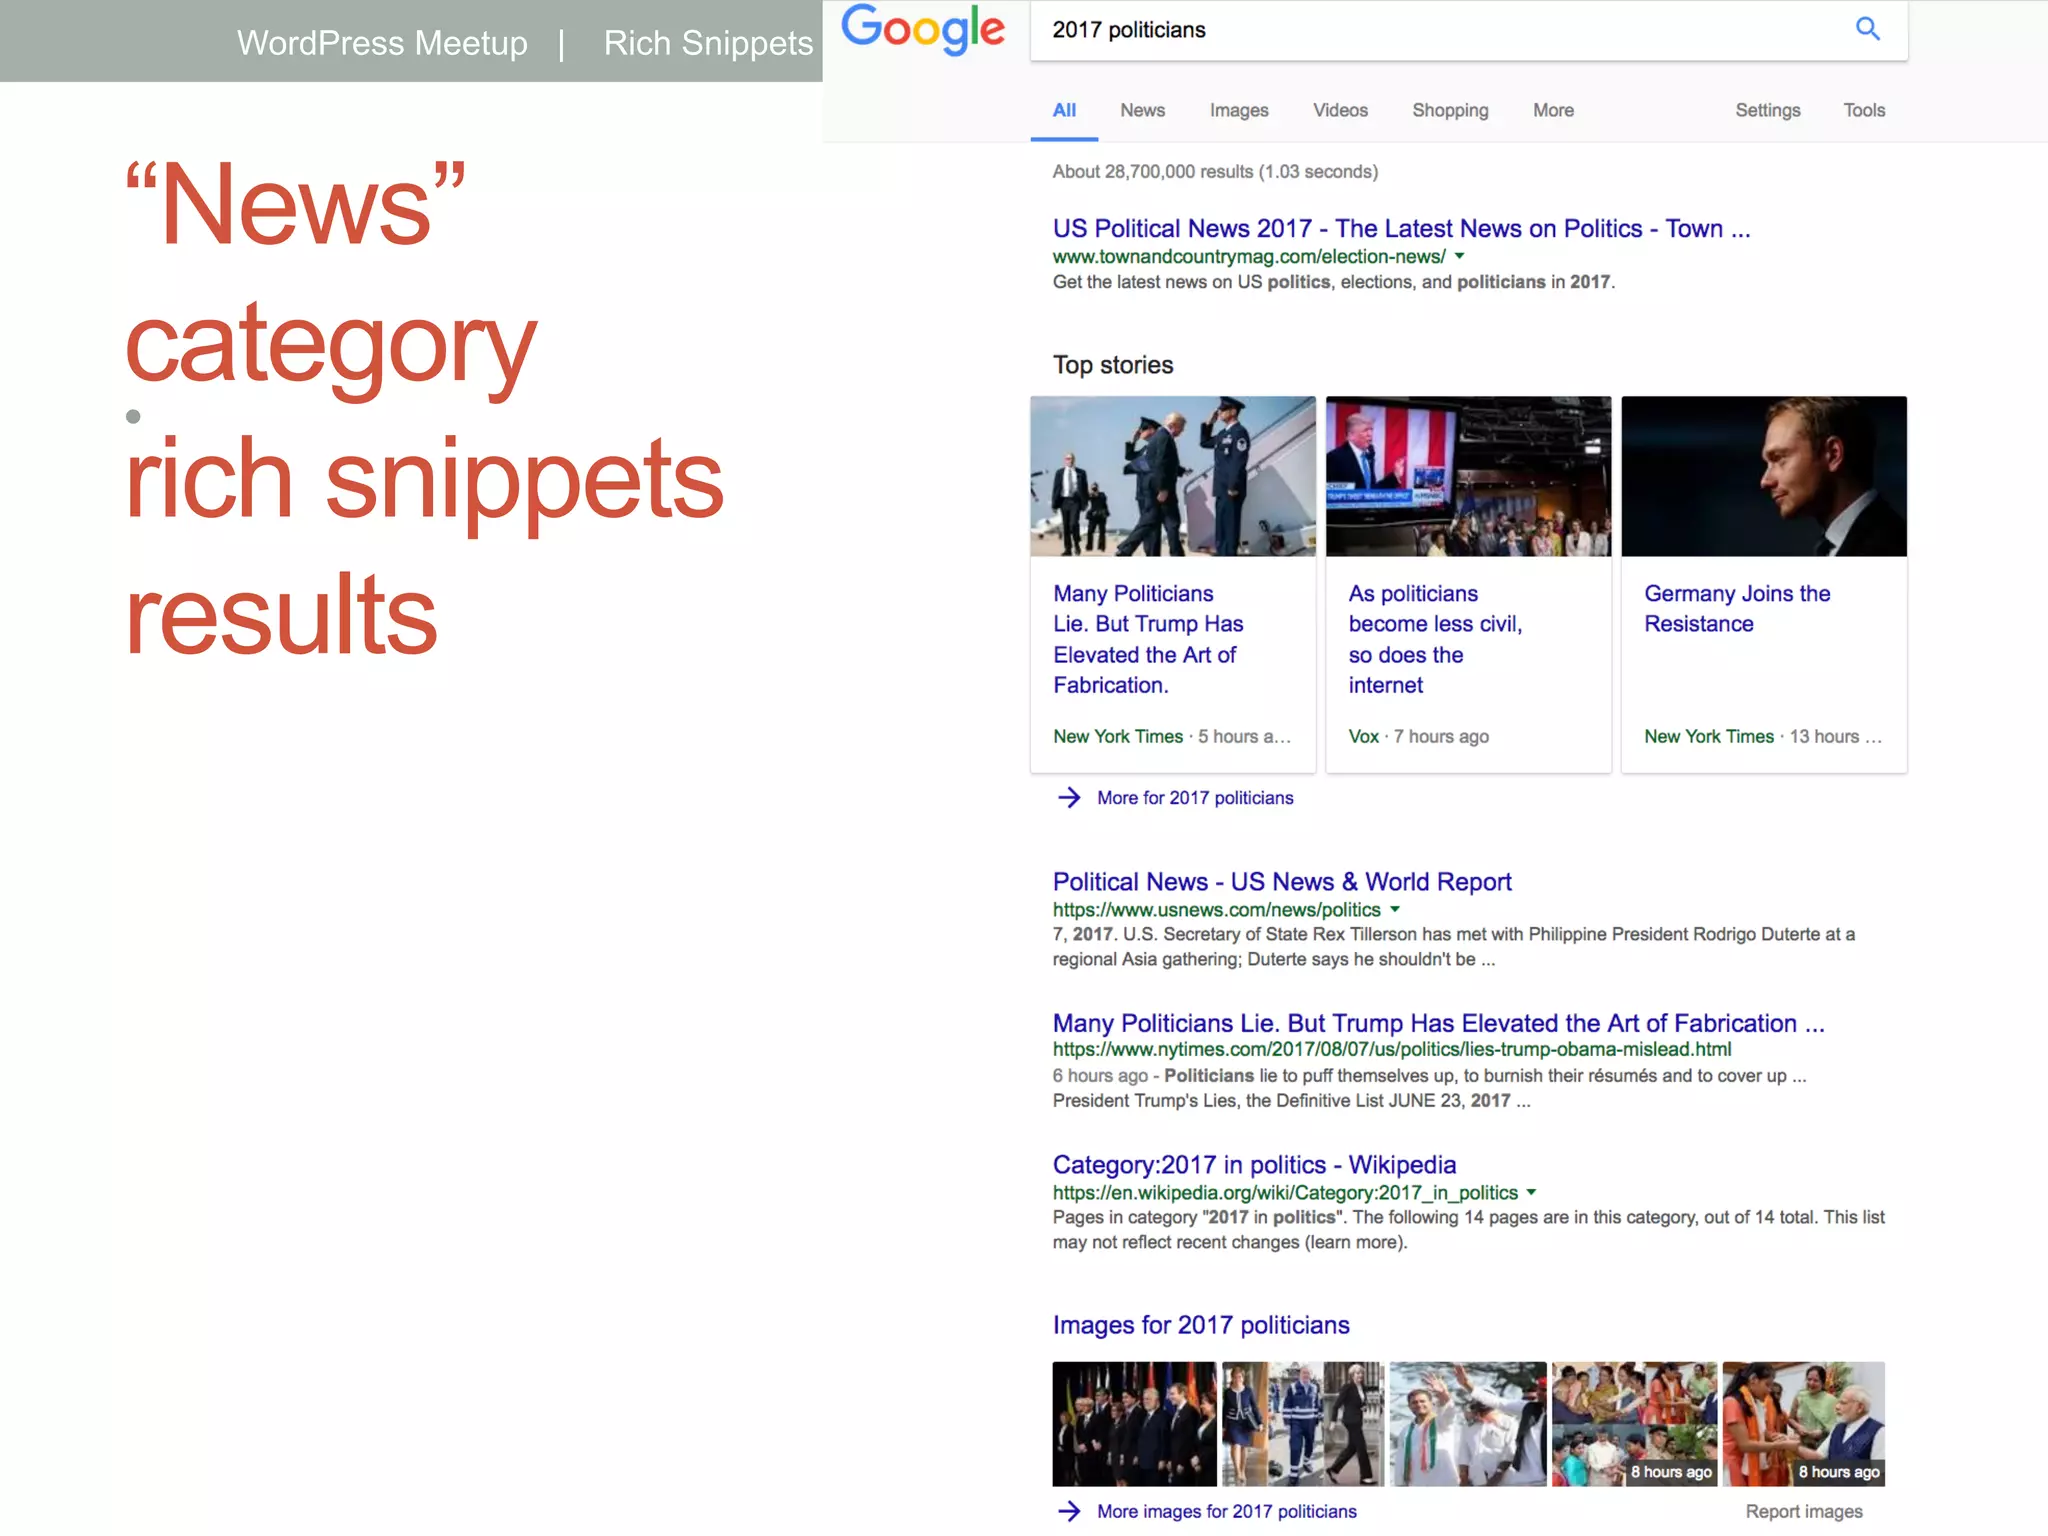Click arrow icon beside More for 2017 politicians
The image size is (2048, 1536).
click(x=1069, y=797)
